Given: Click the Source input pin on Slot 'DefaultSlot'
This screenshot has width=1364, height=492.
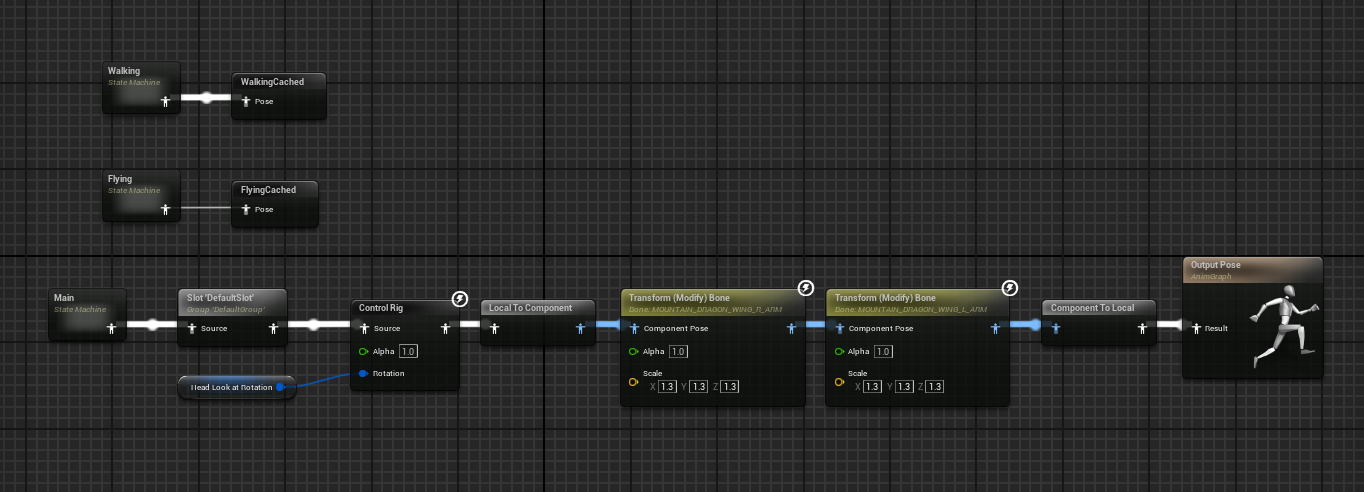Looking at the screenshot, I should click(x=191, y=328).
